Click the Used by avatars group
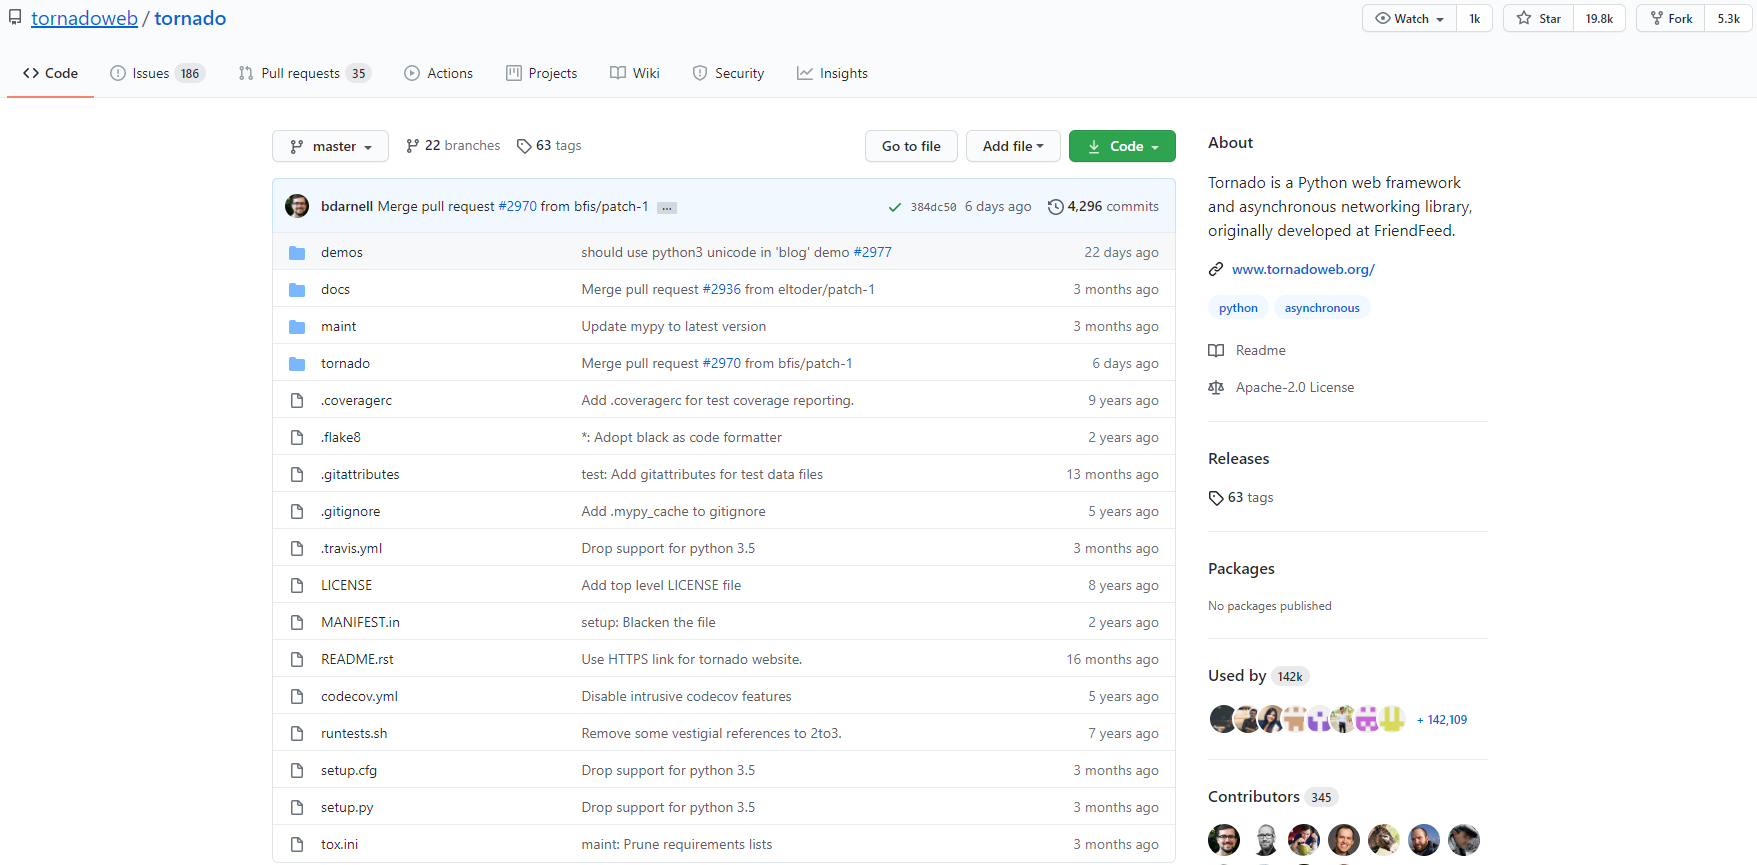 pos(1307,719)
